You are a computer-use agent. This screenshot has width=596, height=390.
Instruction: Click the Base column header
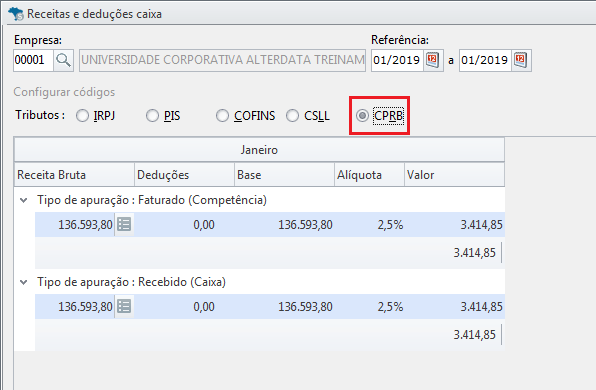pos(285,175)
